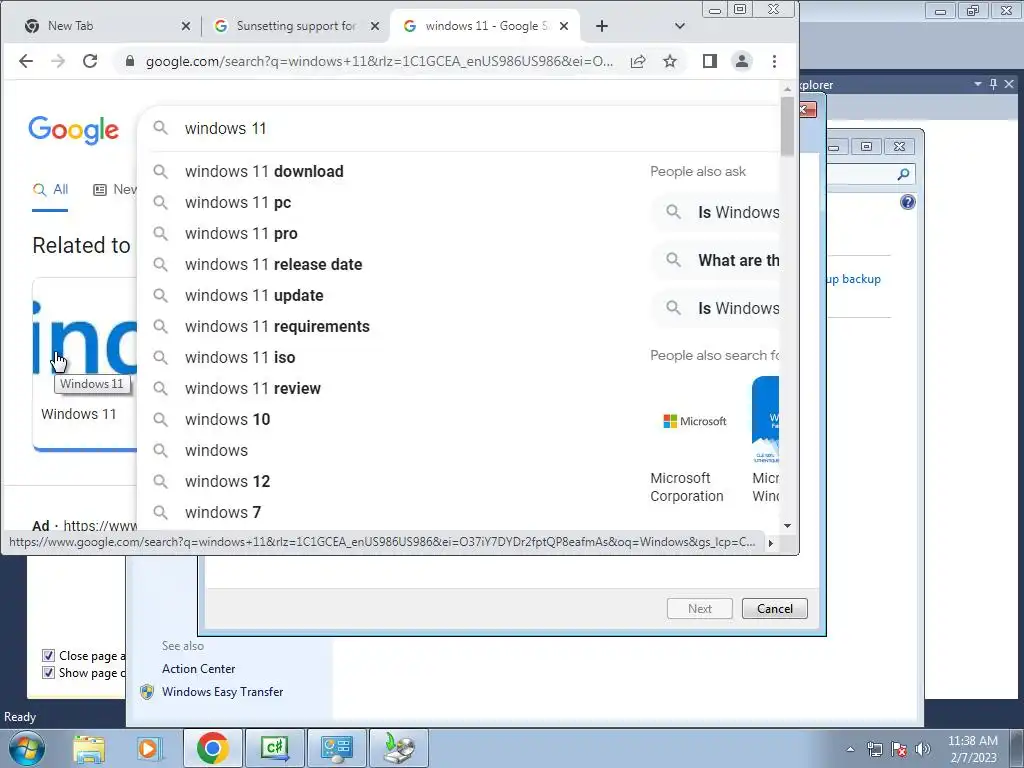Click the Windows 11 related thumbnail card
The image size is (1024, 768).
[x=85, y=364]
